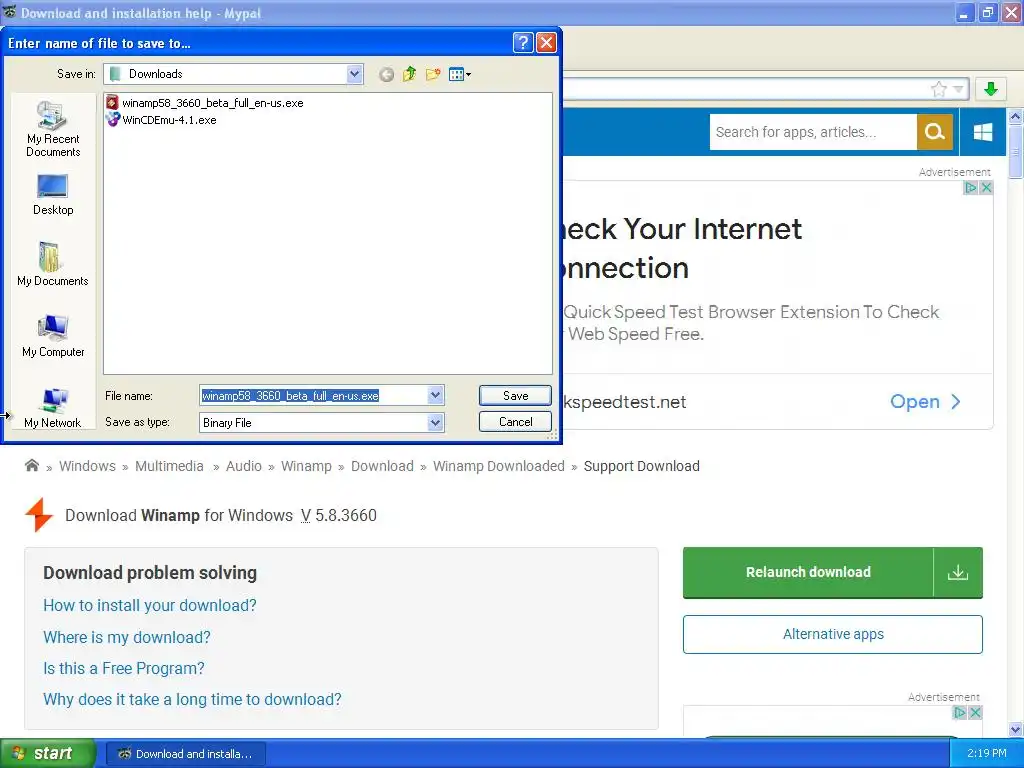Image resolution: width=1024 pixels, height=768 pixels.
Task: Switch to Download and installa... taskbar item
Action: [x=185, y=754]
